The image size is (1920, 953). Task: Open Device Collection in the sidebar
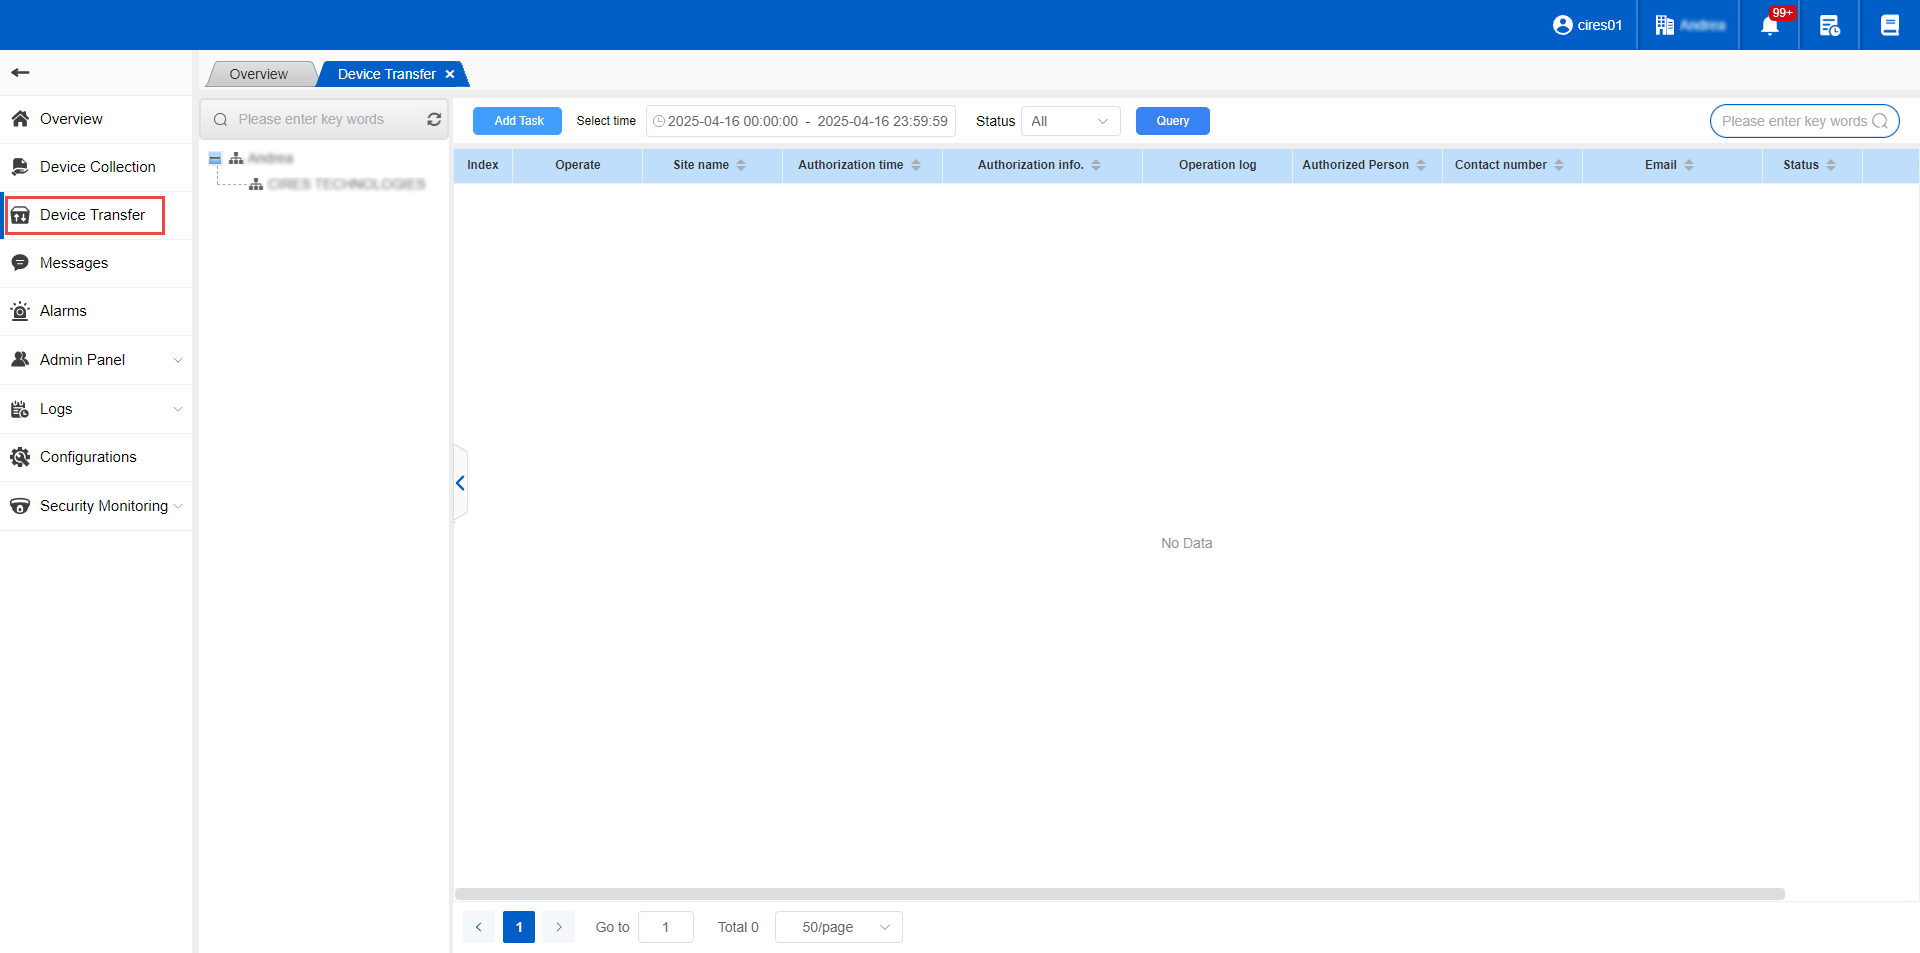point(97,167)
